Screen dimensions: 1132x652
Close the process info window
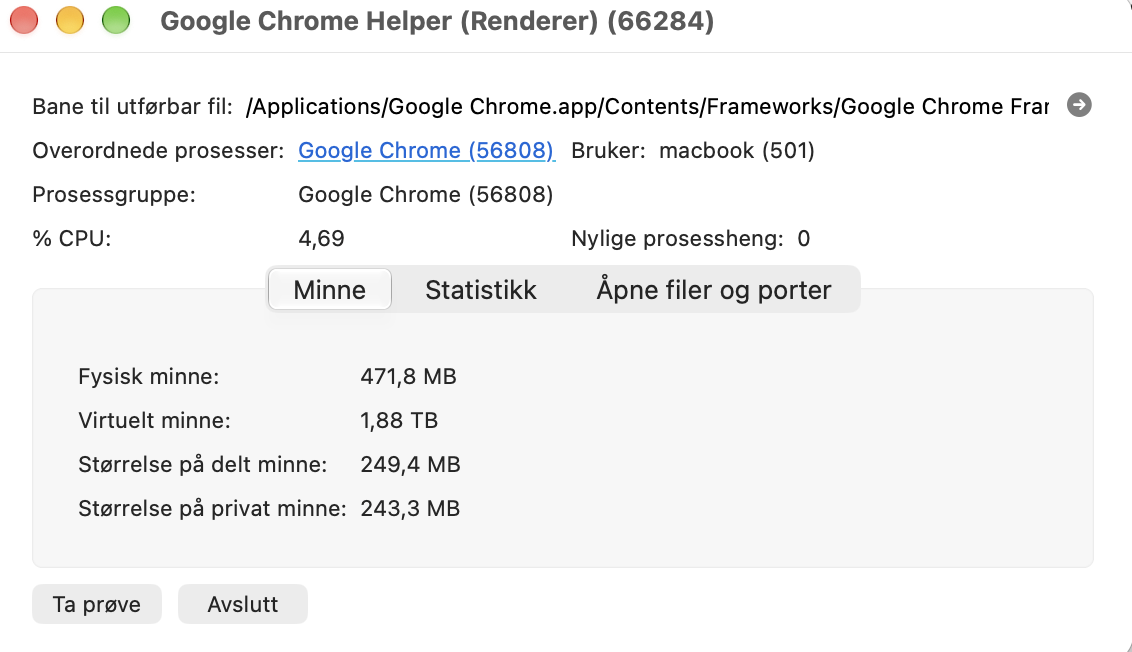(x=24, y=20)
